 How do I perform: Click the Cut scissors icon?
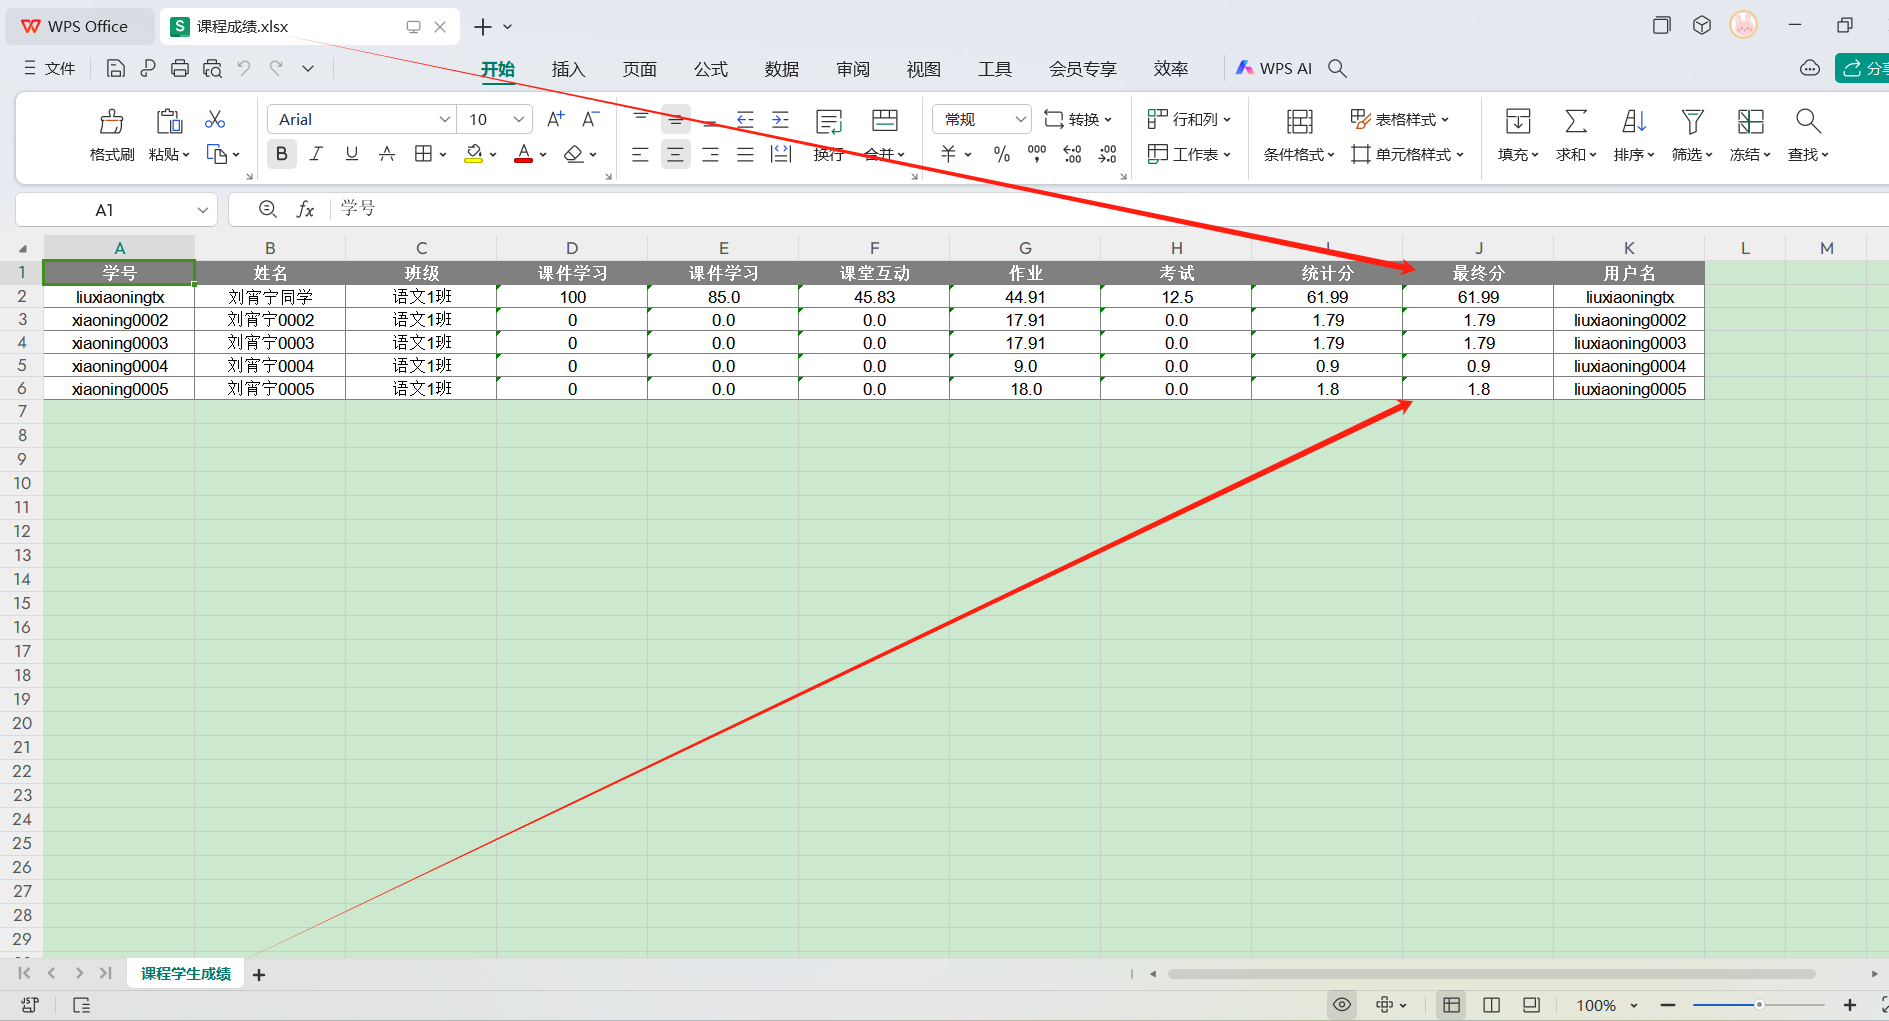[x=215, y=120]
